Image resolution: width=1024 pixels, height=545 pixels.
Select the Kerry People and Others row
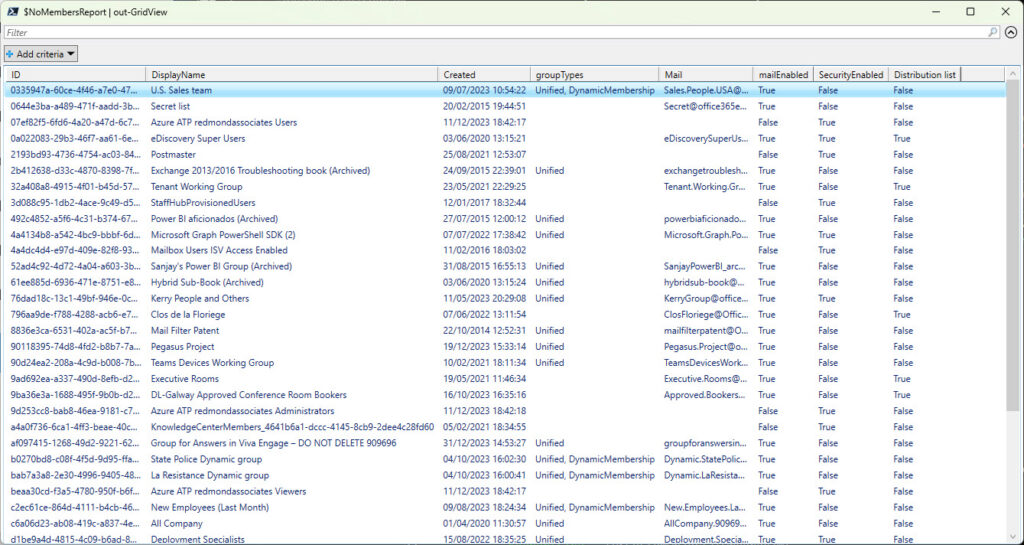[x=505, y=298]
